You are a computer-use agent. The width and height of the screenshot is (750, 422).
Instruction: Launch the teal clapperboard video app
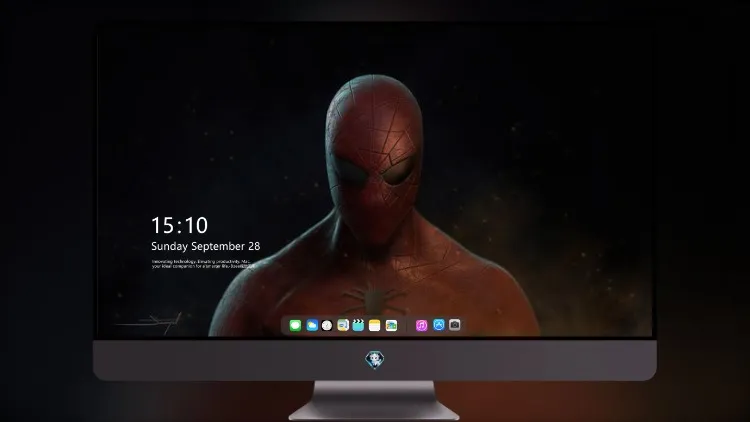[x=358, y=325]
